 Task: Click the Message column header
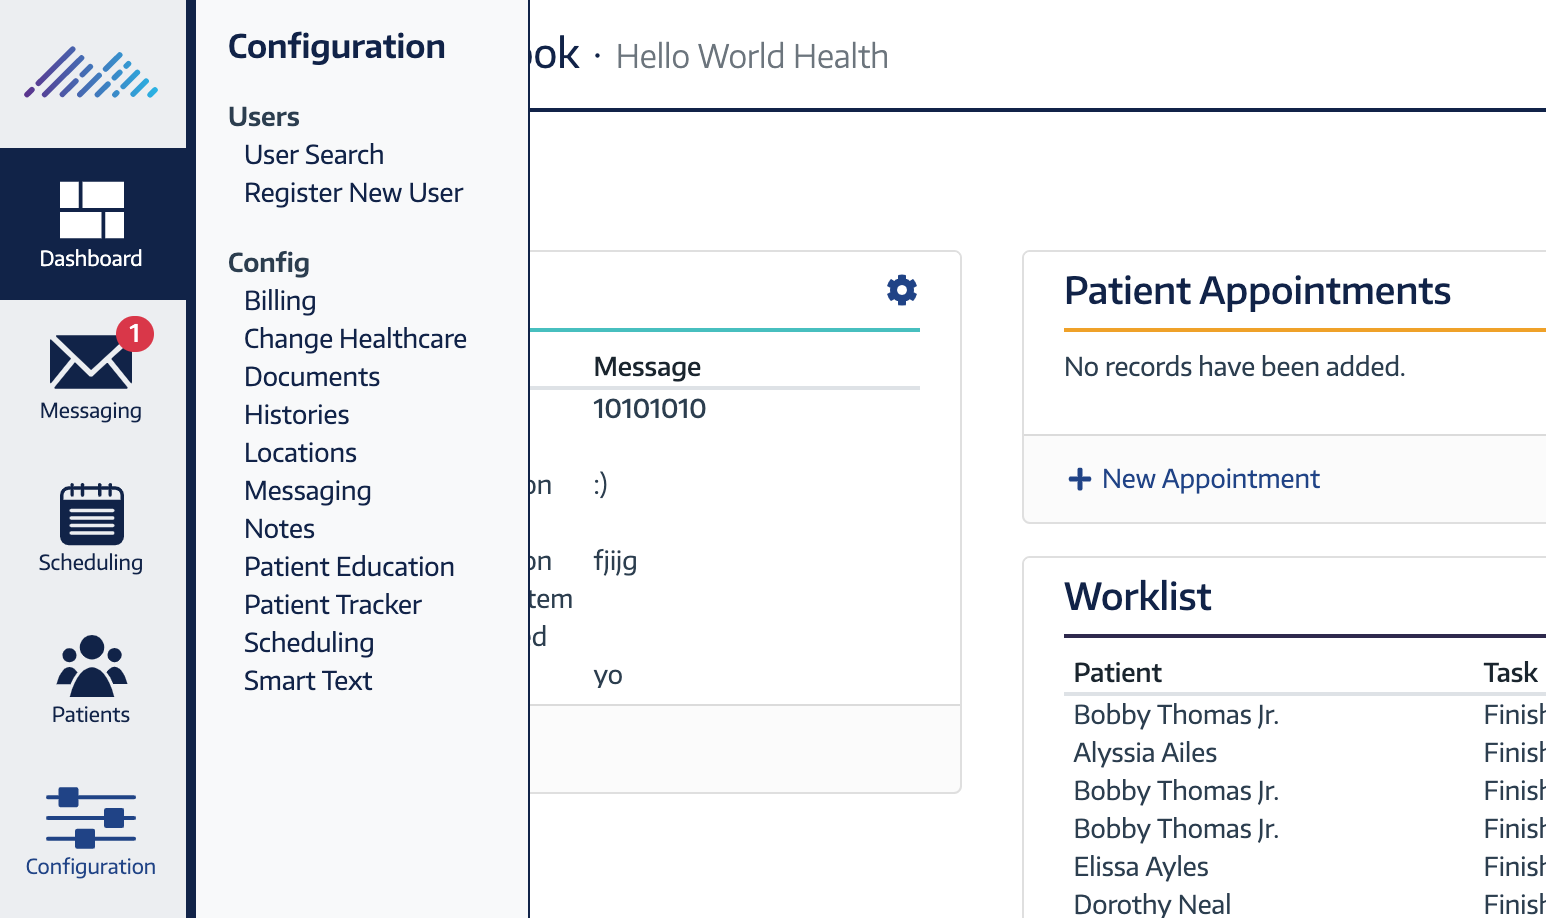[647, 367]
